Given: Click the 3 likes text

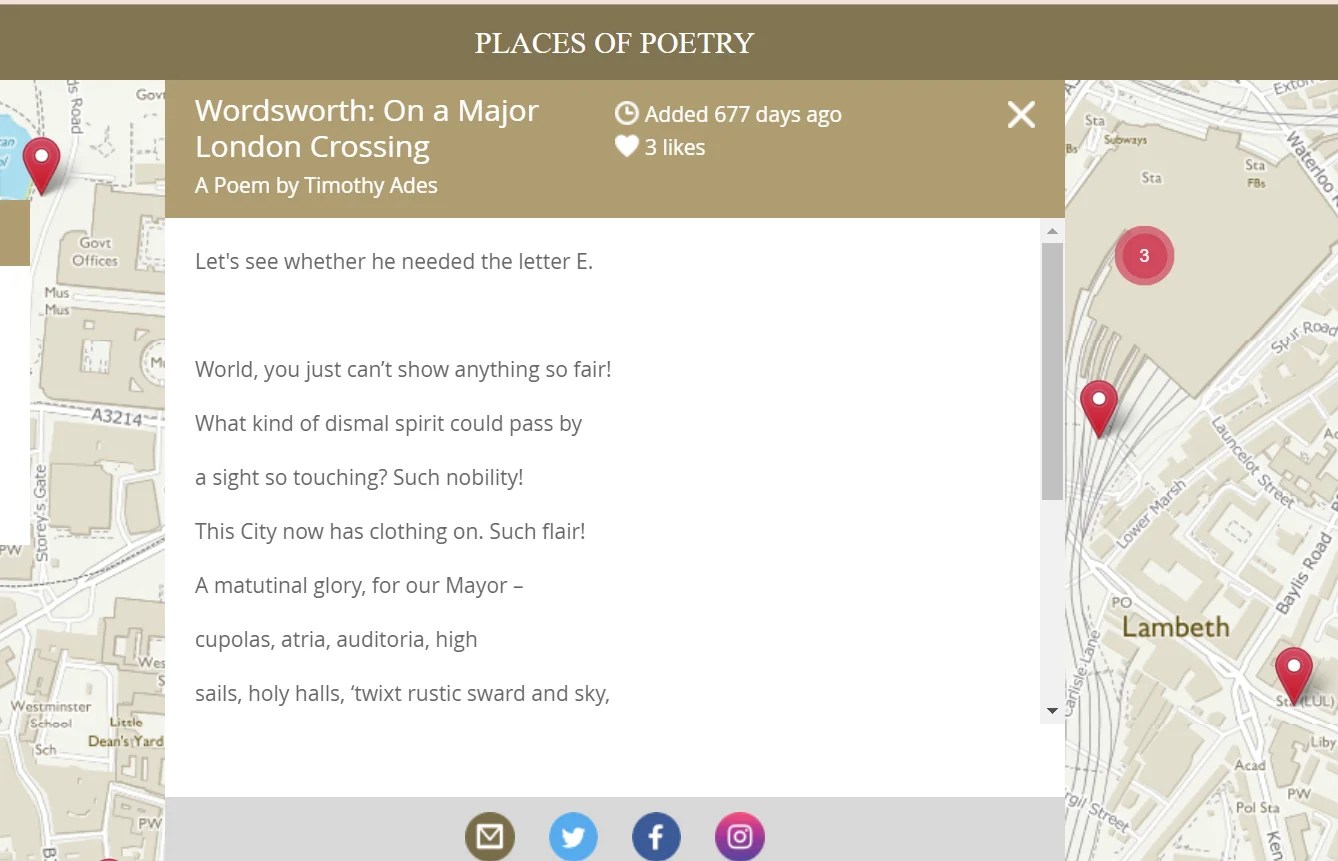Looking at the screenshot, I should click(x=675, y=147).
